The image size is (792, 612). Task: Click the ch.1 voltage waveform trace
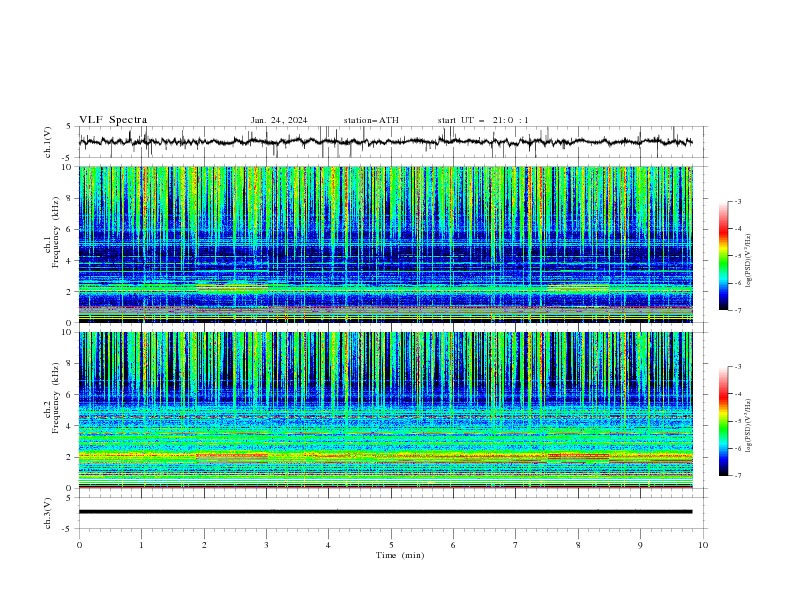pyautogui.click(x=385, y=142)
